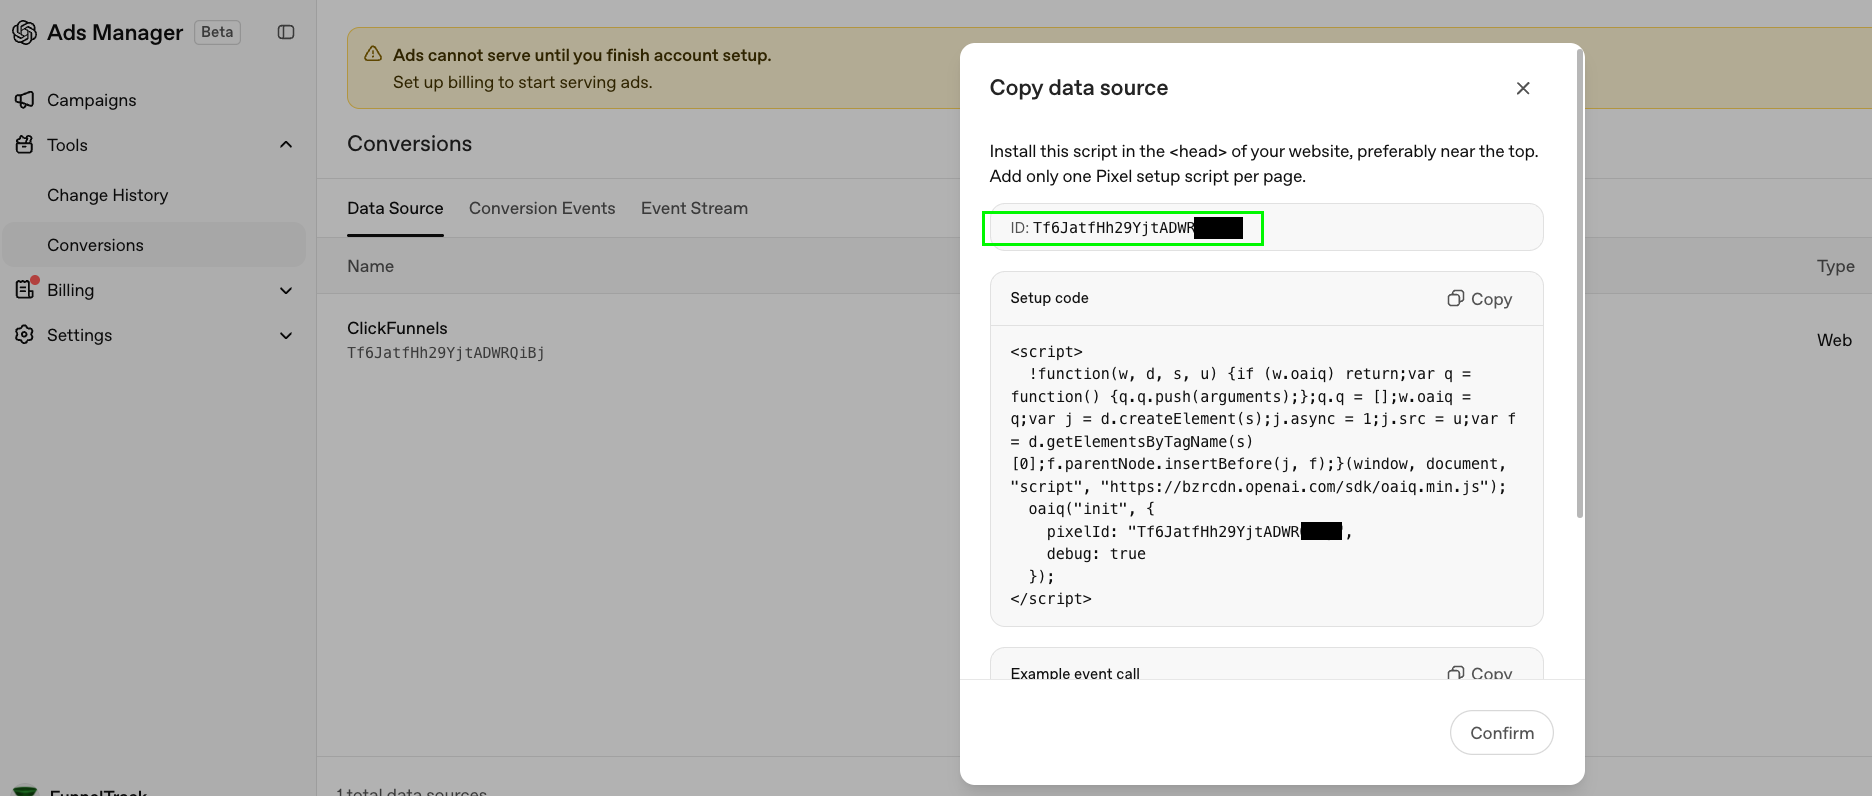Click 'Set up billing to start serving ads' text
1872x796 pixels.
(522, 82)
